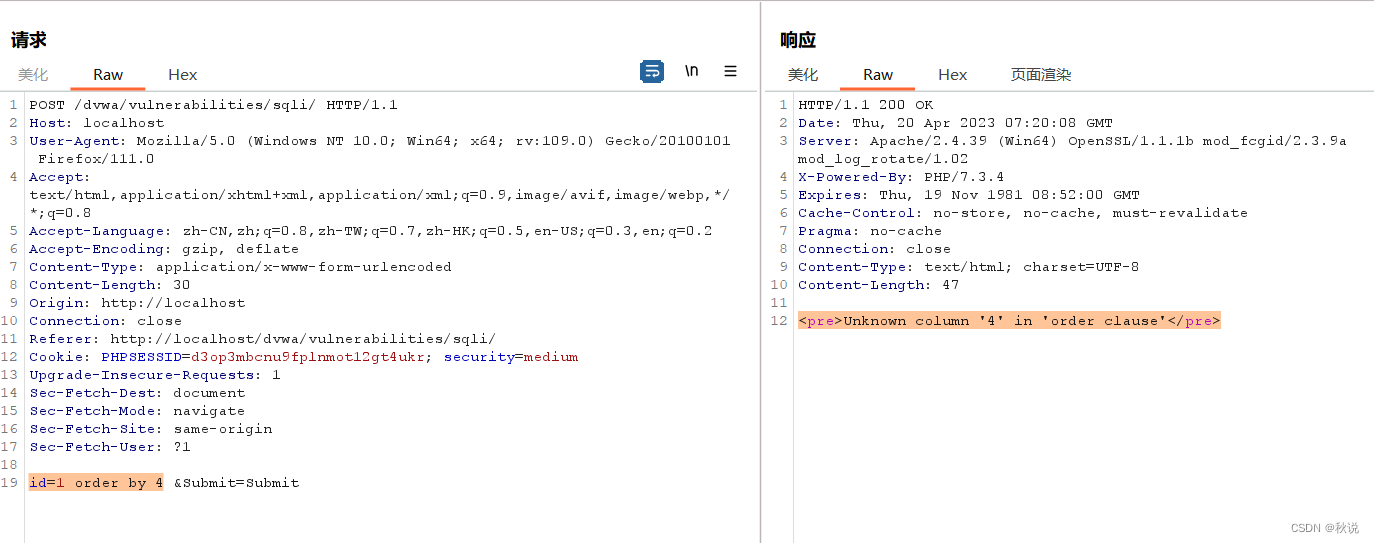Click the request Connection: close line

105,321
